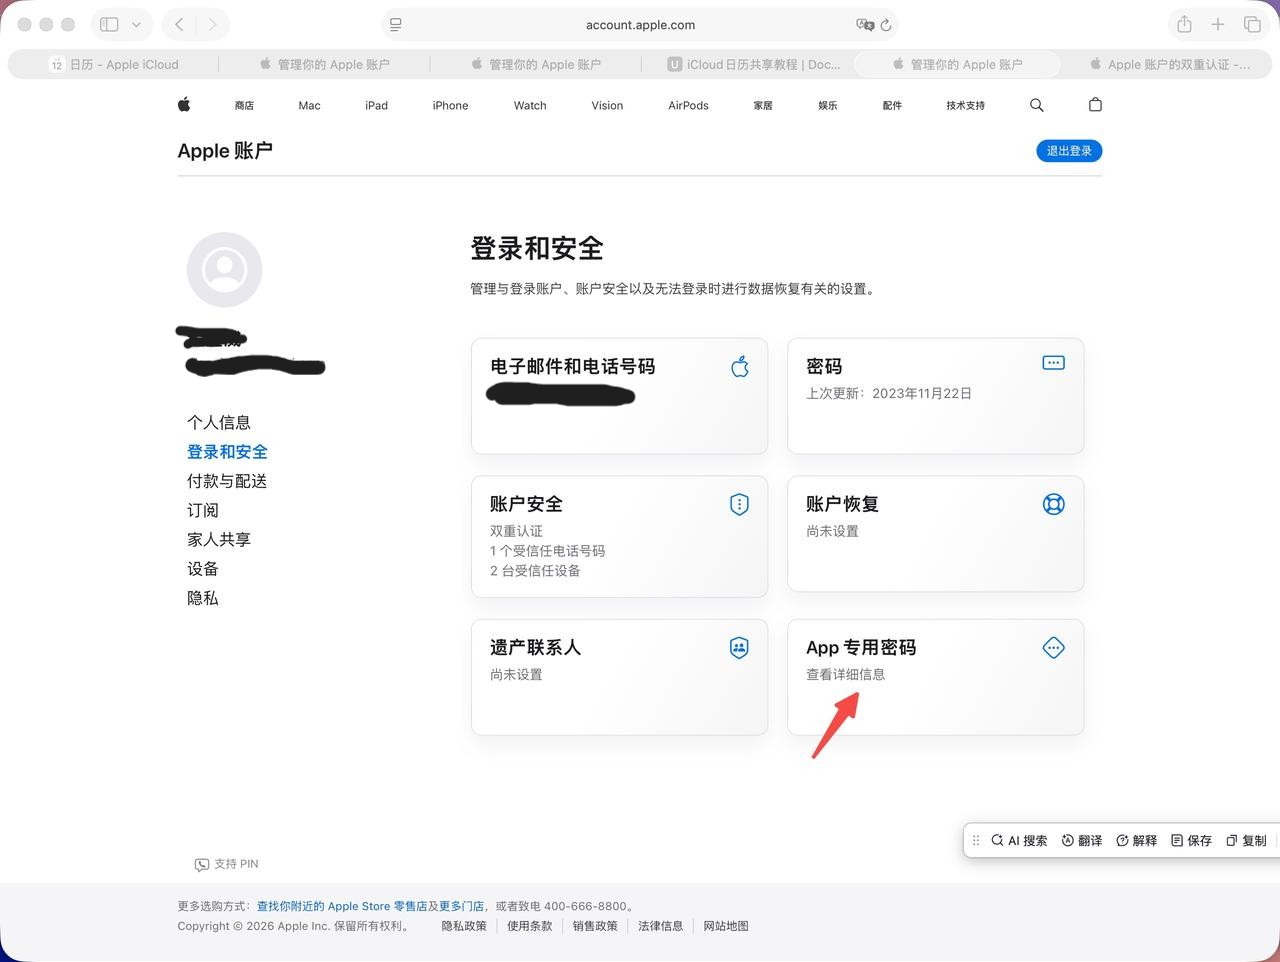Open the 家居 menu item
Viewport: 1280px width, 962px height.
click(763, 105)
